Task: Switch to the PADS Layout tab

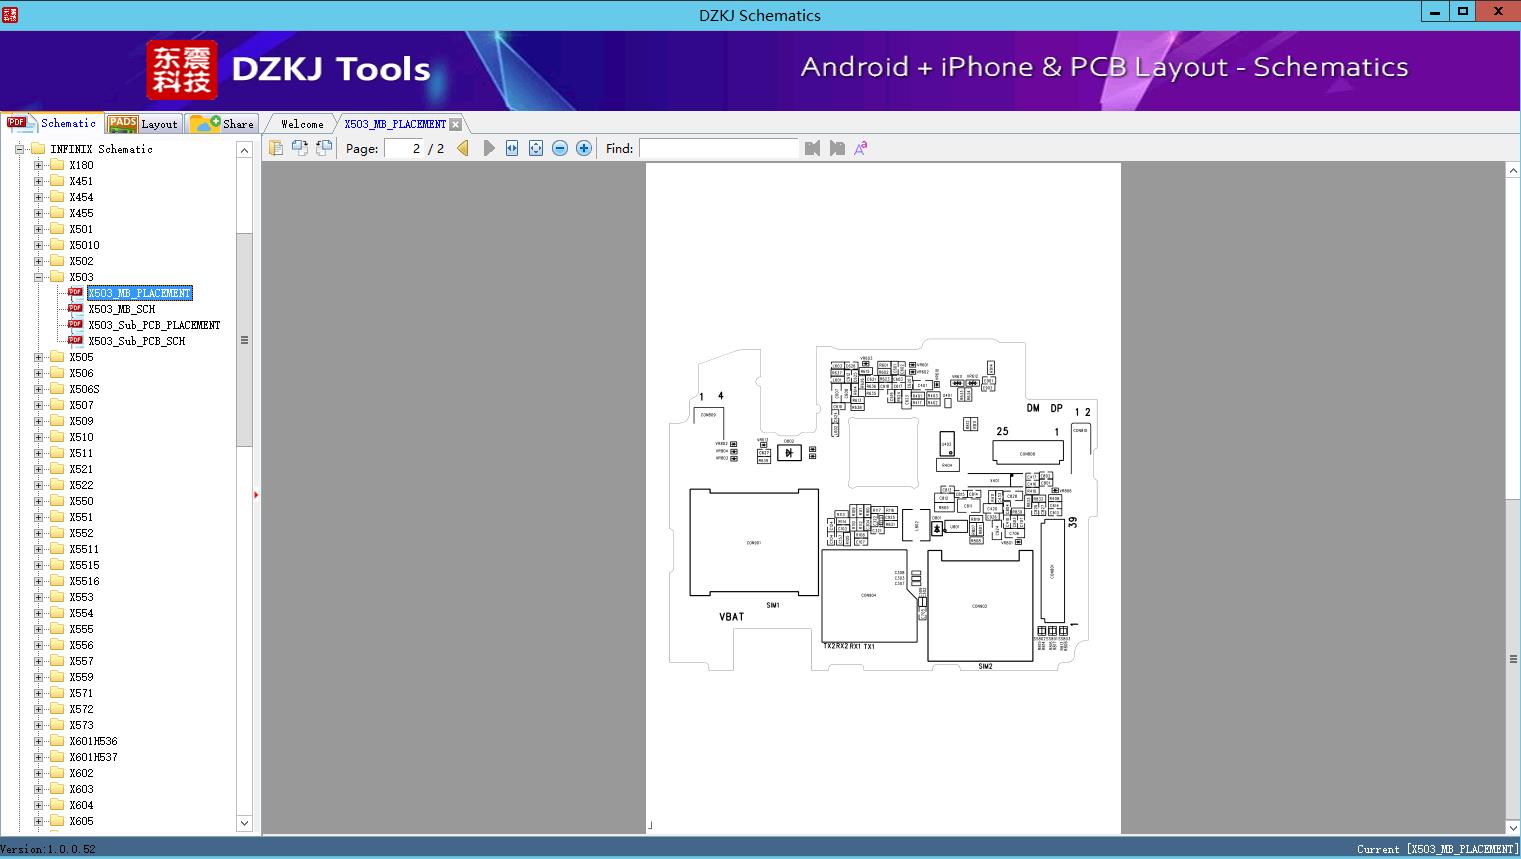Action: (x=143, y=123)
